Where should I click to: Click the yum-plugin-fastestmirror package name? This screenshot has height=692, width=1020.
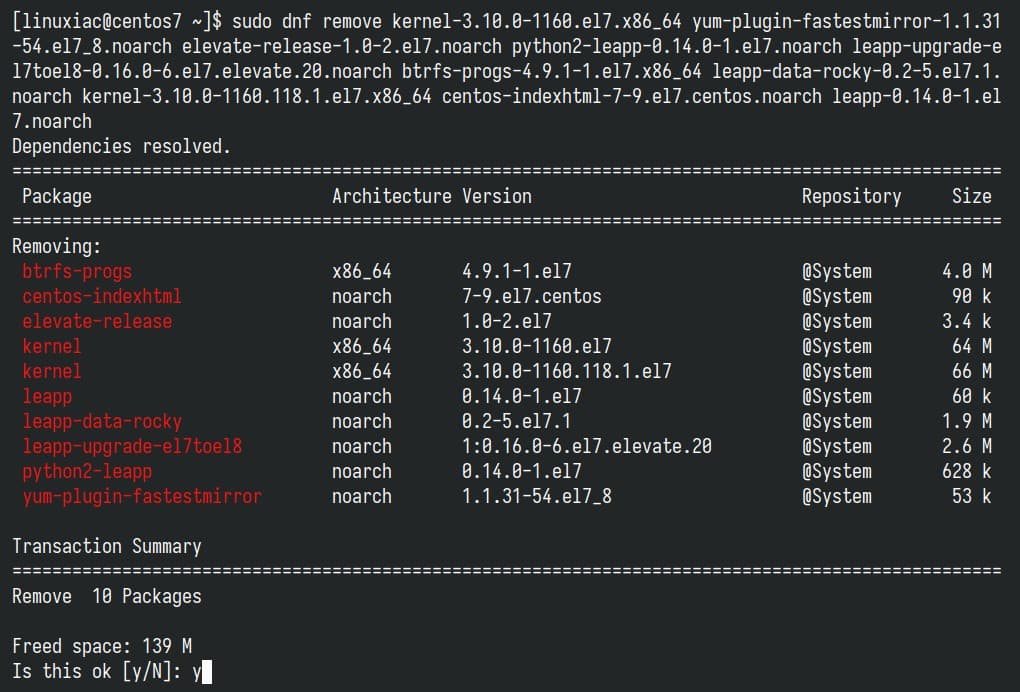[x=142, y=497]
